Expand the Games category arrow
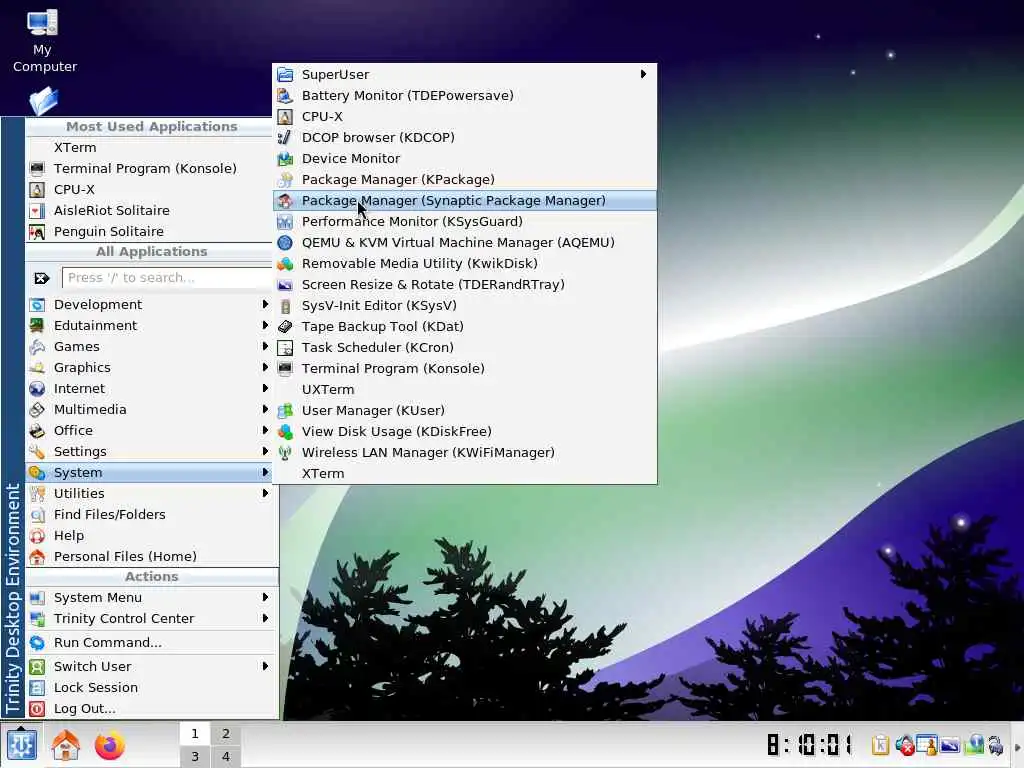Screen dimensions: 1024x768 pyautogui.click(x=265, y=346)
